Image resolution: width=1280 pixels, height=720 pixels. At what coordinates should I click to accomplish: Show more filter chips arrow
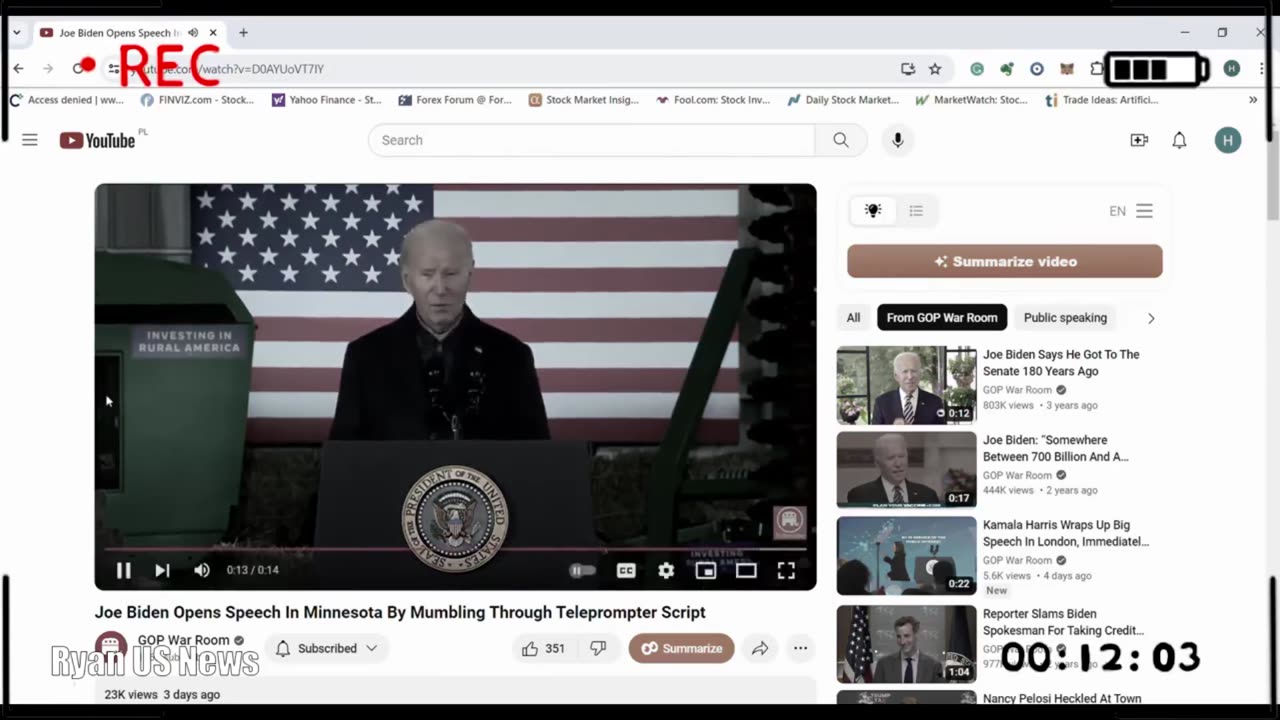(x=1151, y=318)
